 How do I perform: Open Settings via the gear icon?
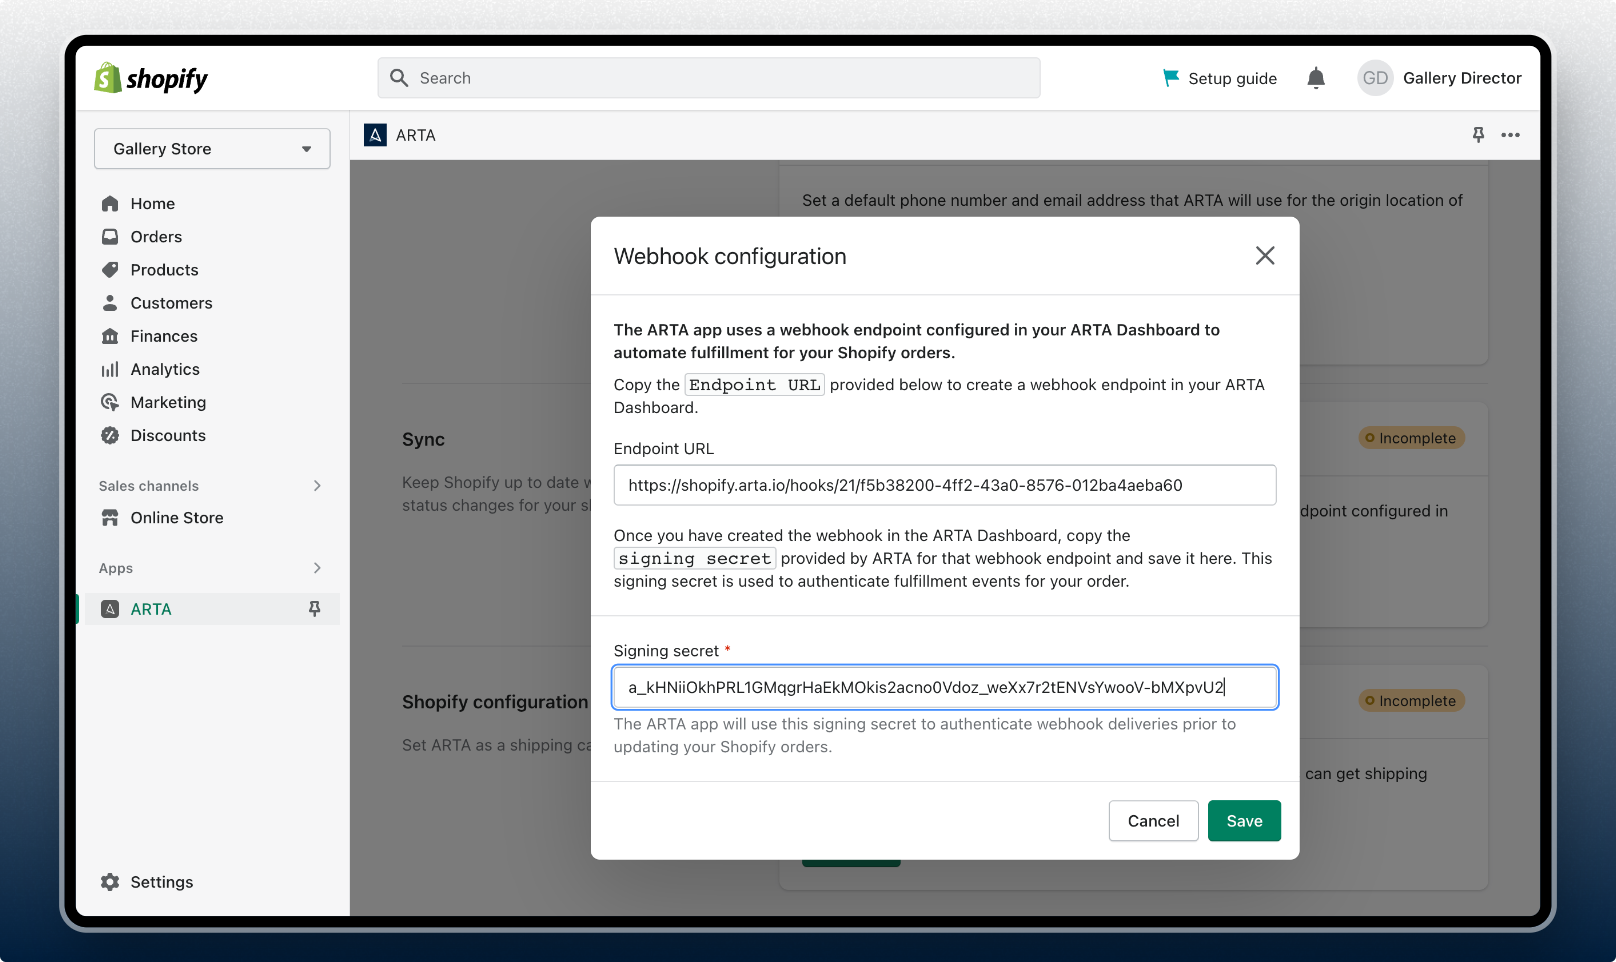[109, 881]
